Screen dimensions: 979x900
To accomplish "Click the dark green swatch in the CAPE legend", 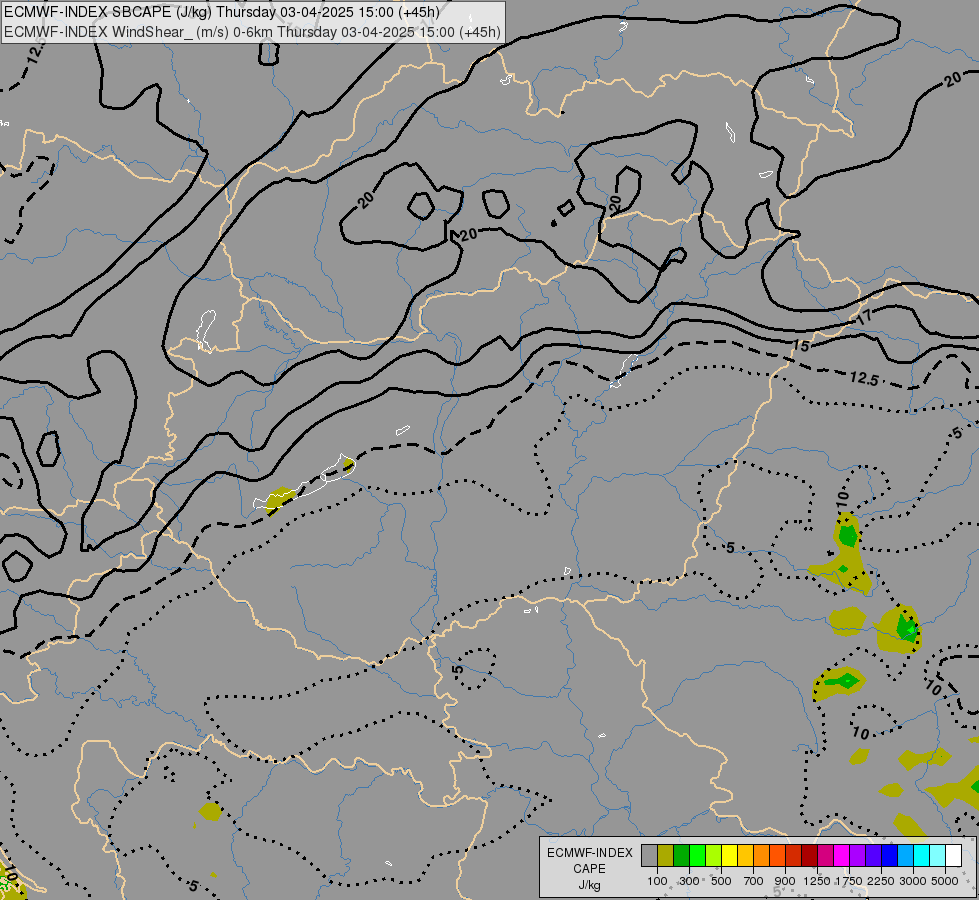I will [682, 855].
